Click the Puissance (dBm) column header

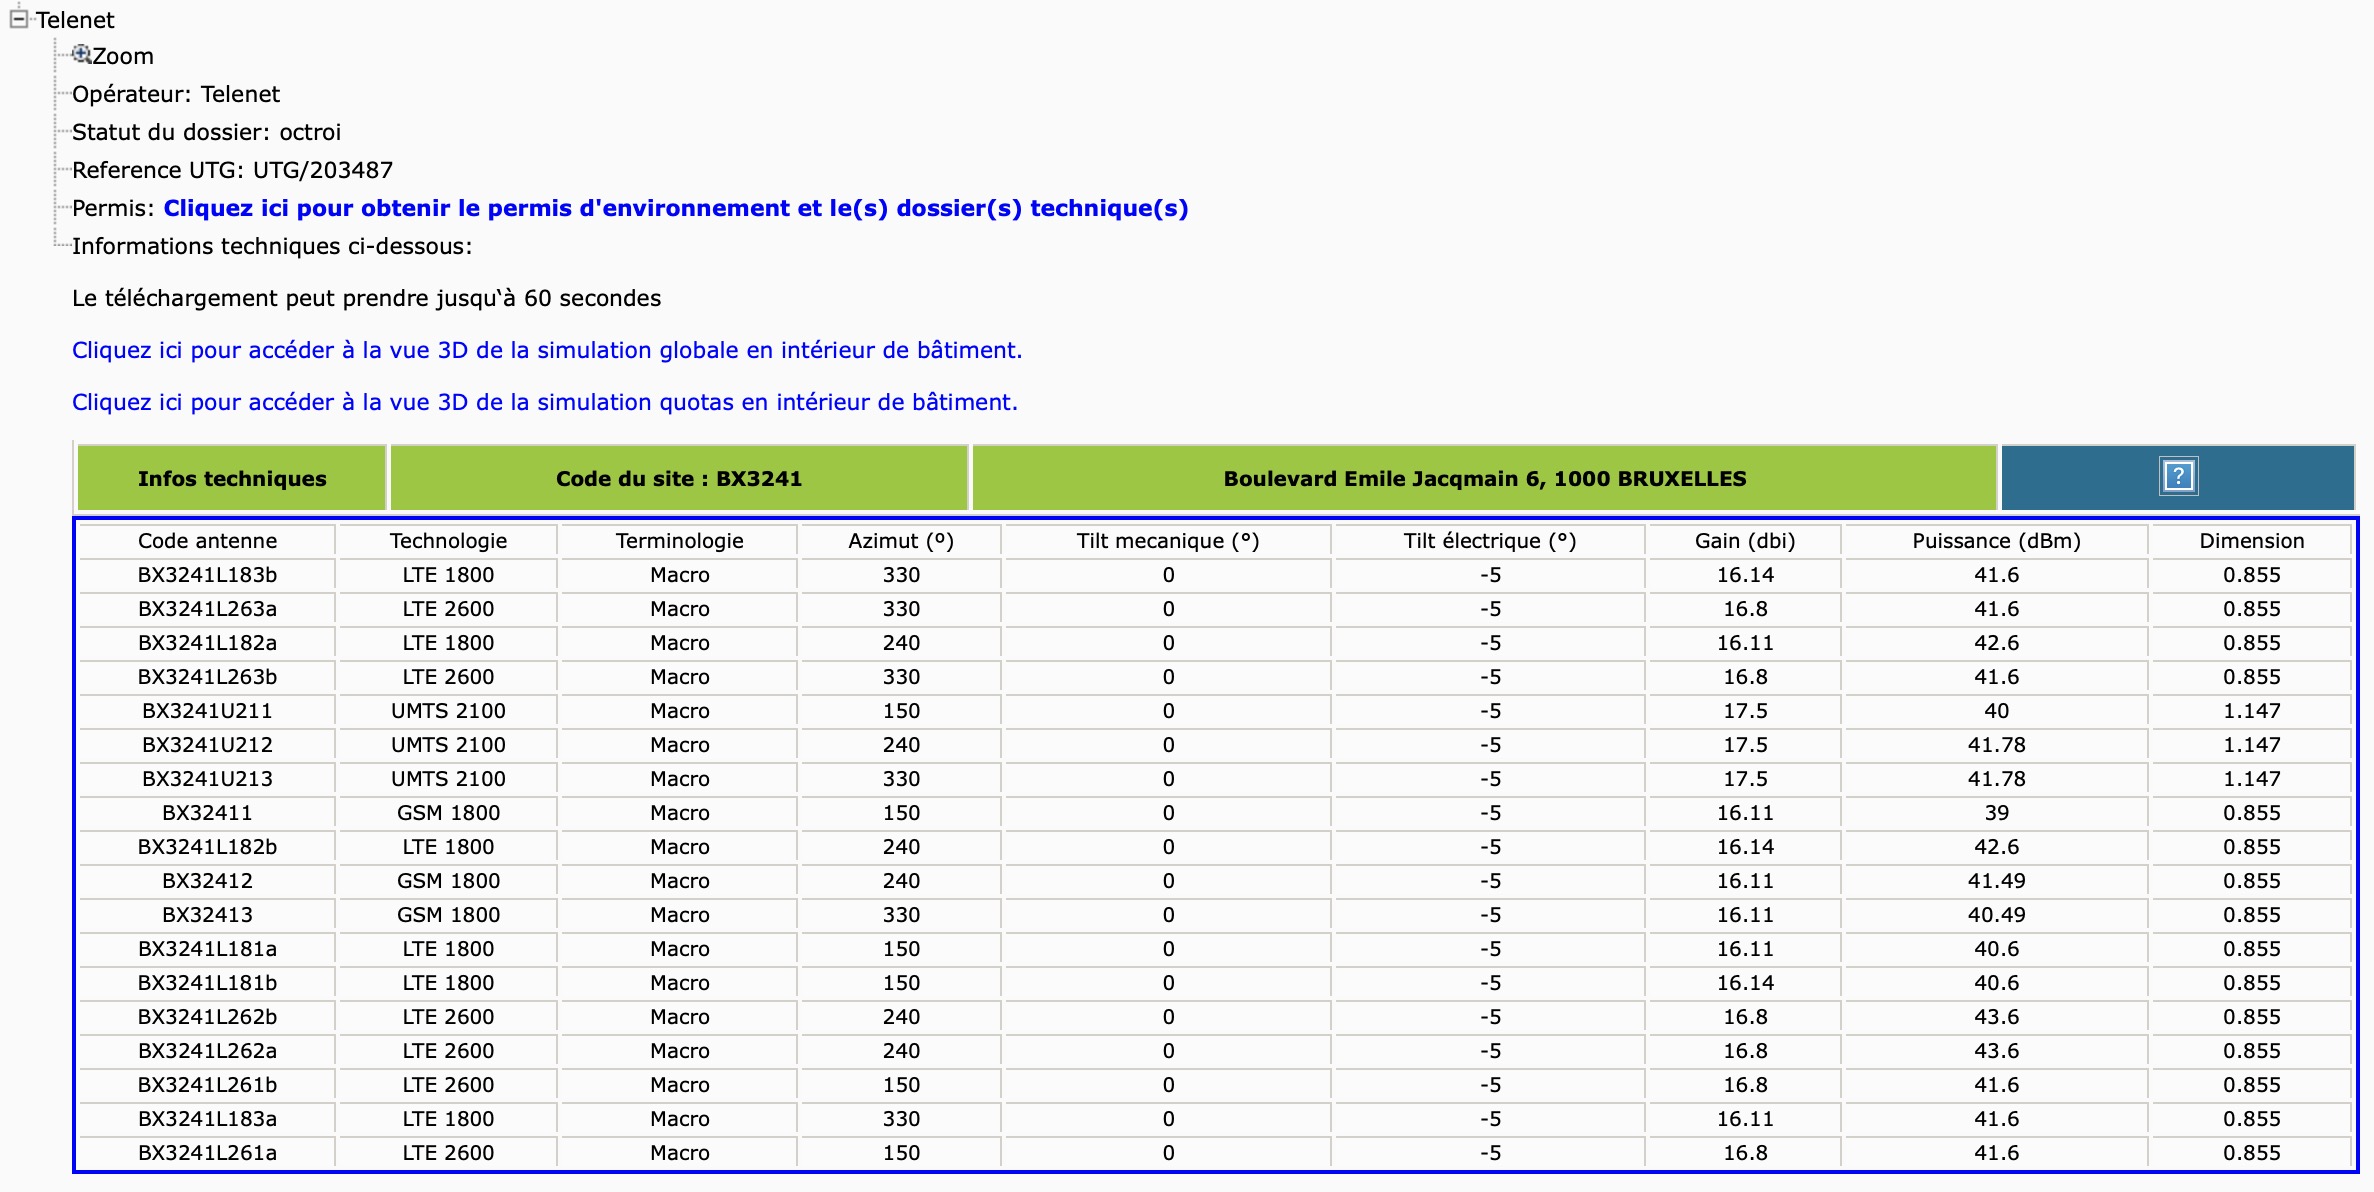(x=1996, y=541)
